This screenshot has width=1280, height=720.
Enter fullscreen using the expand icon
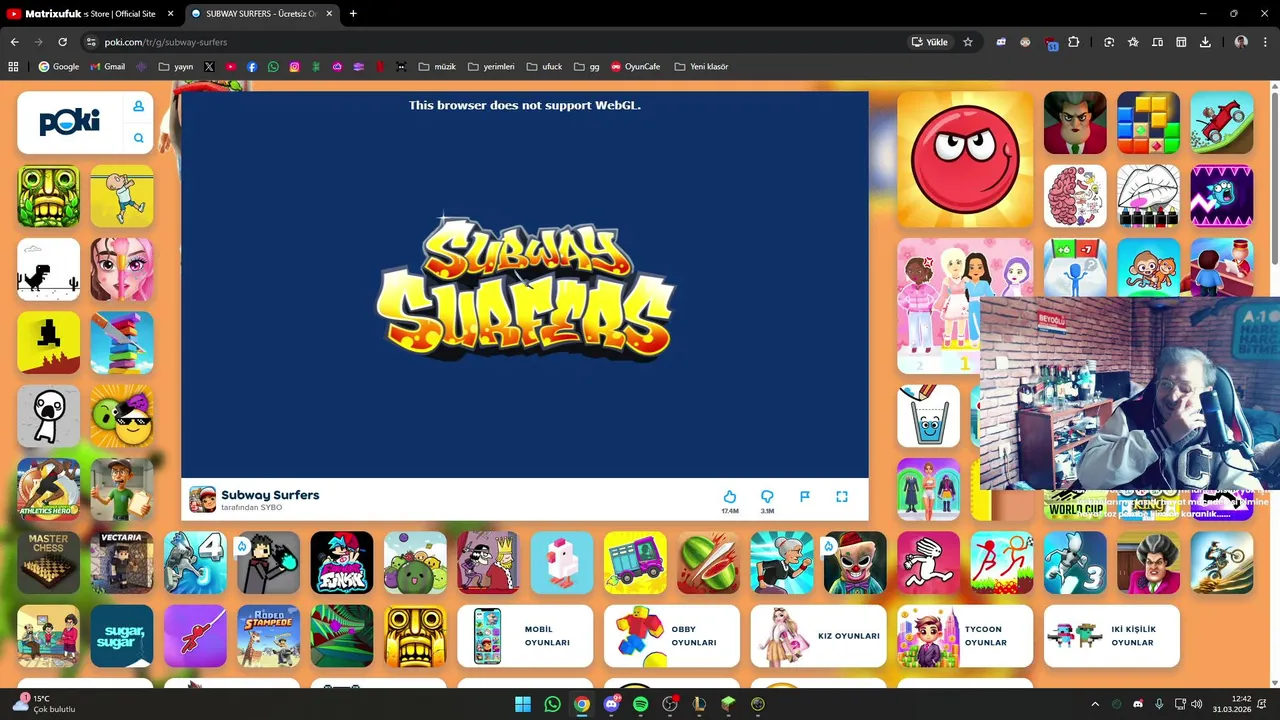point(842,497)
